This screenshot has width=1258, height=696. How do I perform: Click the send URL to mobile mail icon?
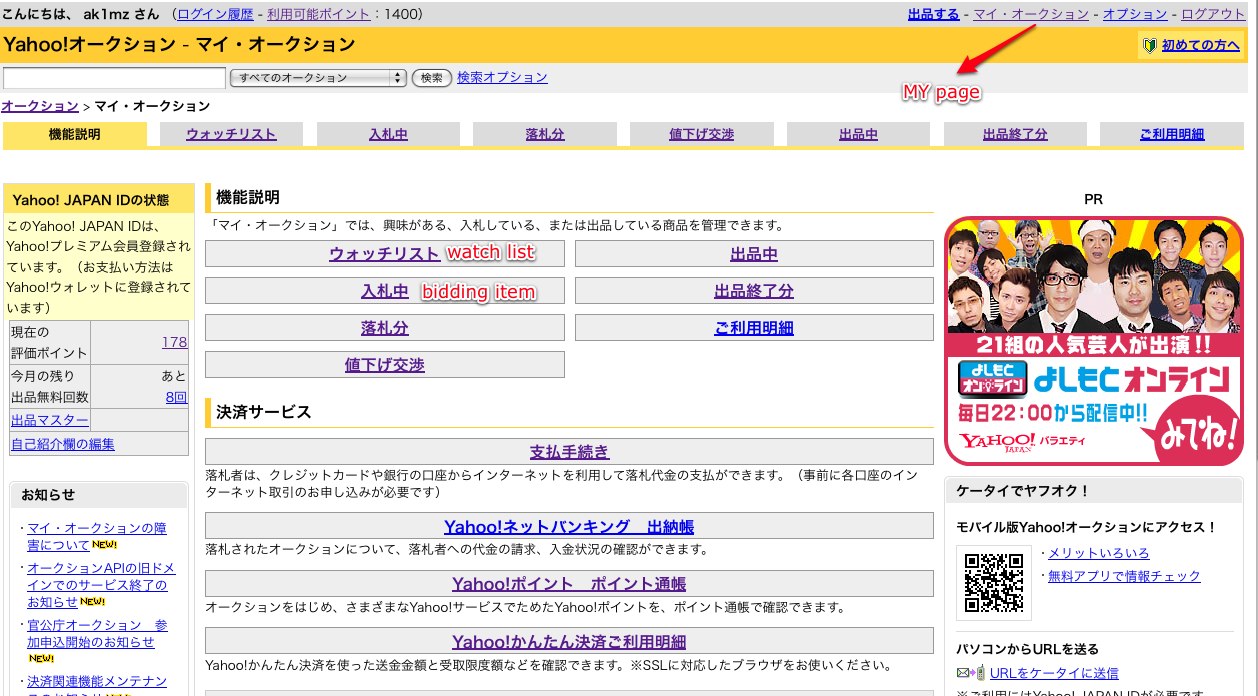pos(970,673)
